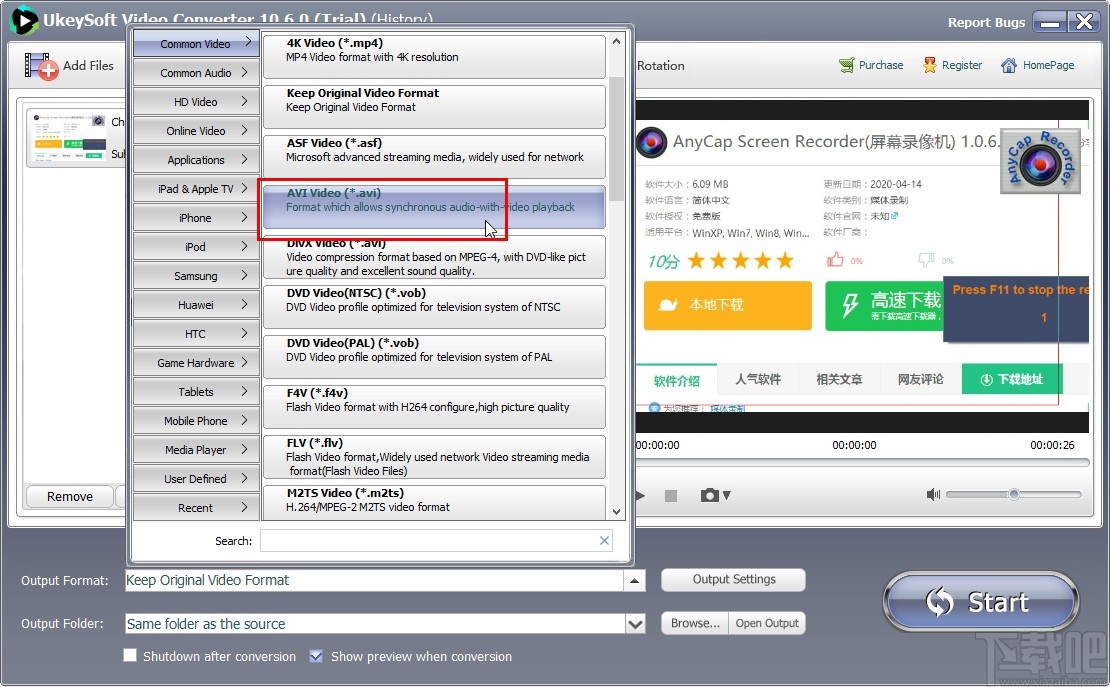Stop preview playback

pos(671,496)
